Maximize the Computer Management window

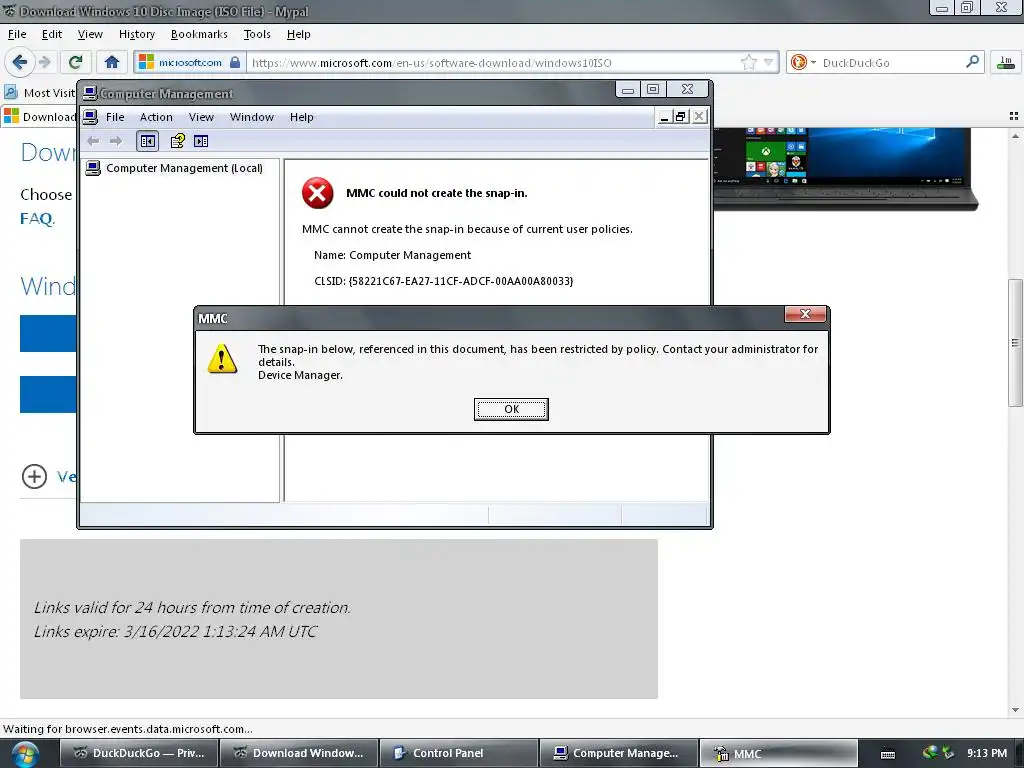pos(653,89)
